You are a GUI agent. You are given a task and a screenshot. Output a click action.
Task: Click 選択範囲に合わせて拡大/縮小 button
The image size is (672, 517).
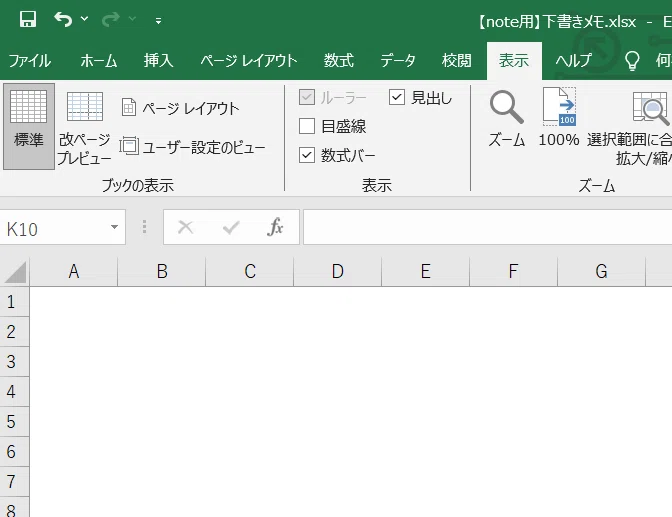coord(629,127)
